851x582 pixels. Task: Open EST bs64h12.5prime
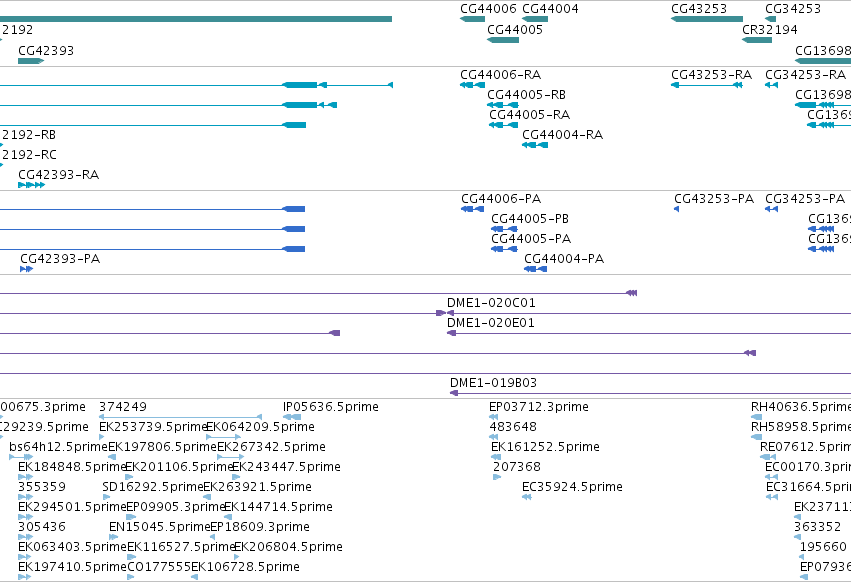click(x=59, y=447)
